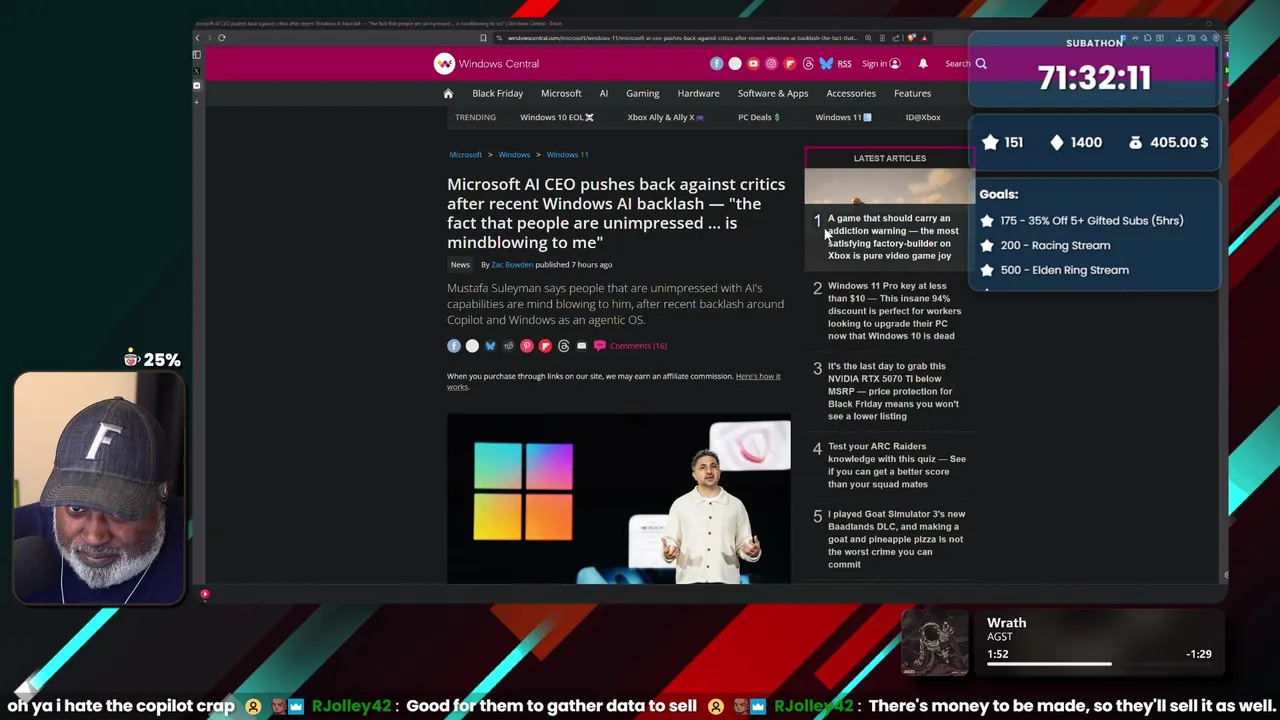The width and height of the screenshot is (1280, 720).
Task: Open author Zac Bowden profile link
Action: tap(512, 265)
